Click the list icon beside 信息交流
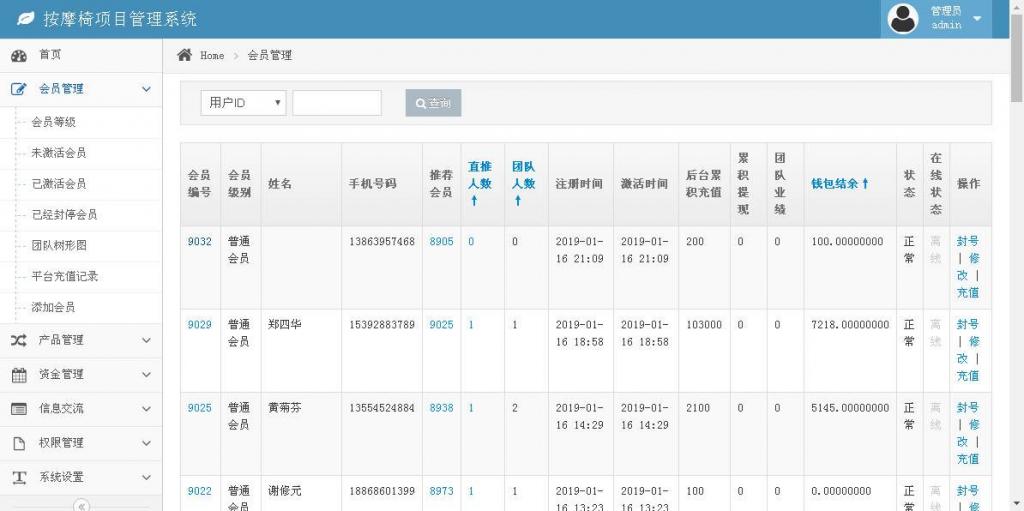Screen dimensions: 1024x511 tap(18, 409)
